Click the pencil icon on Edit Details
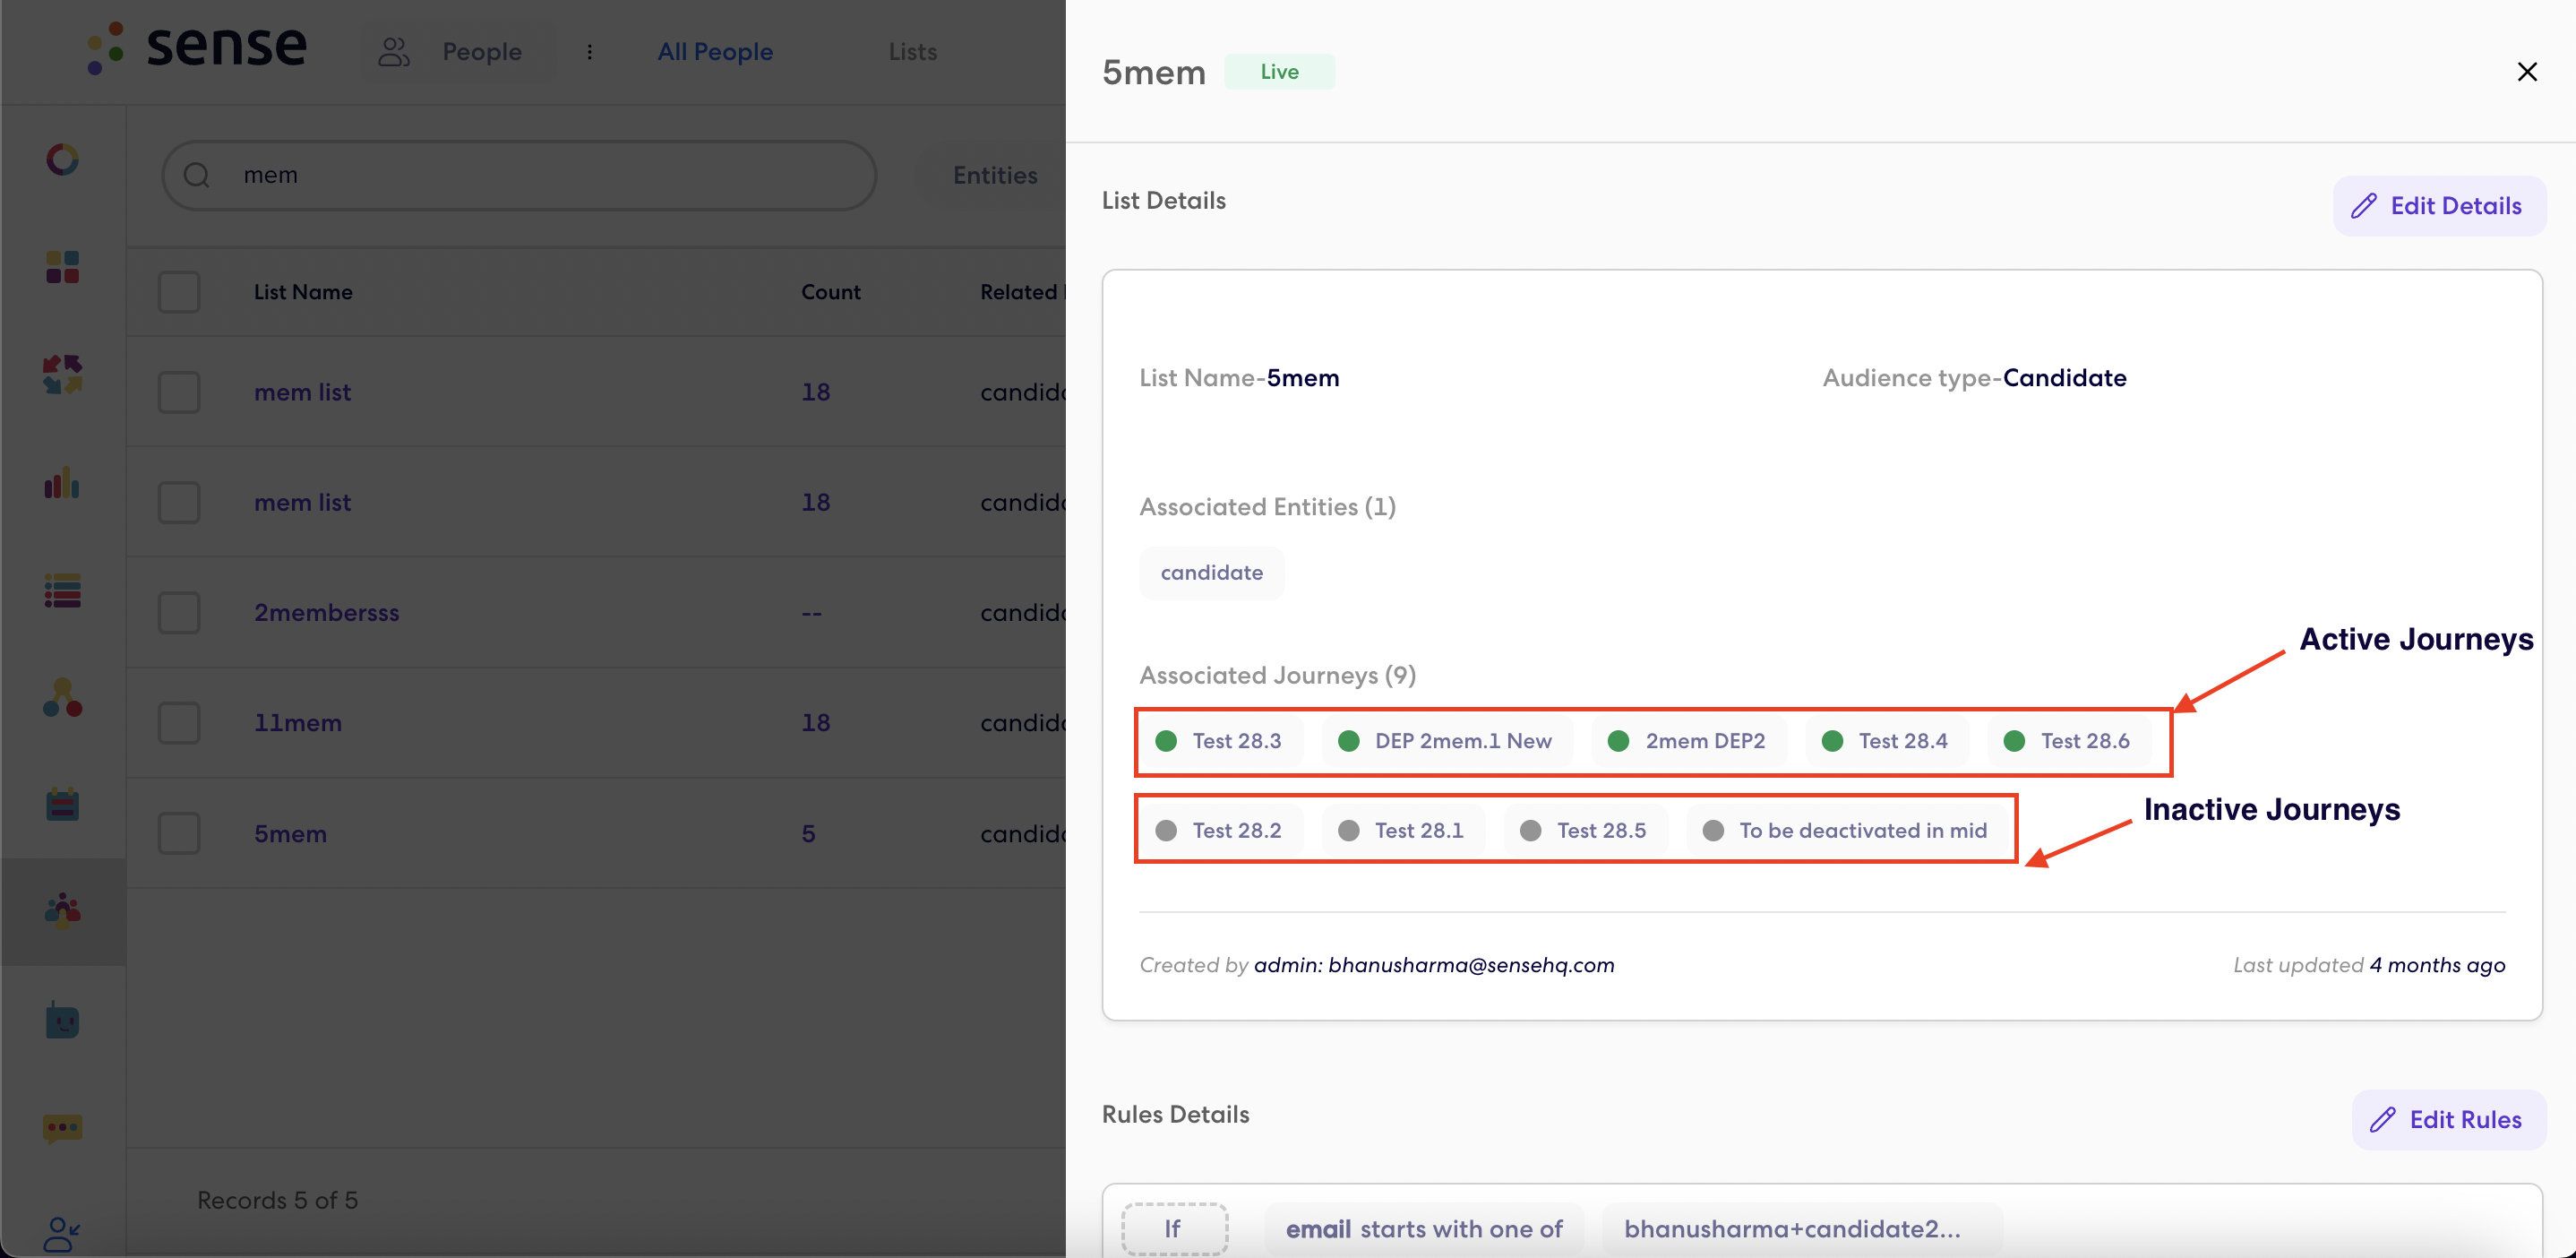The width and height of the screenshot is (2576, 1258). pyautogui.click(x=2364, y=206)
